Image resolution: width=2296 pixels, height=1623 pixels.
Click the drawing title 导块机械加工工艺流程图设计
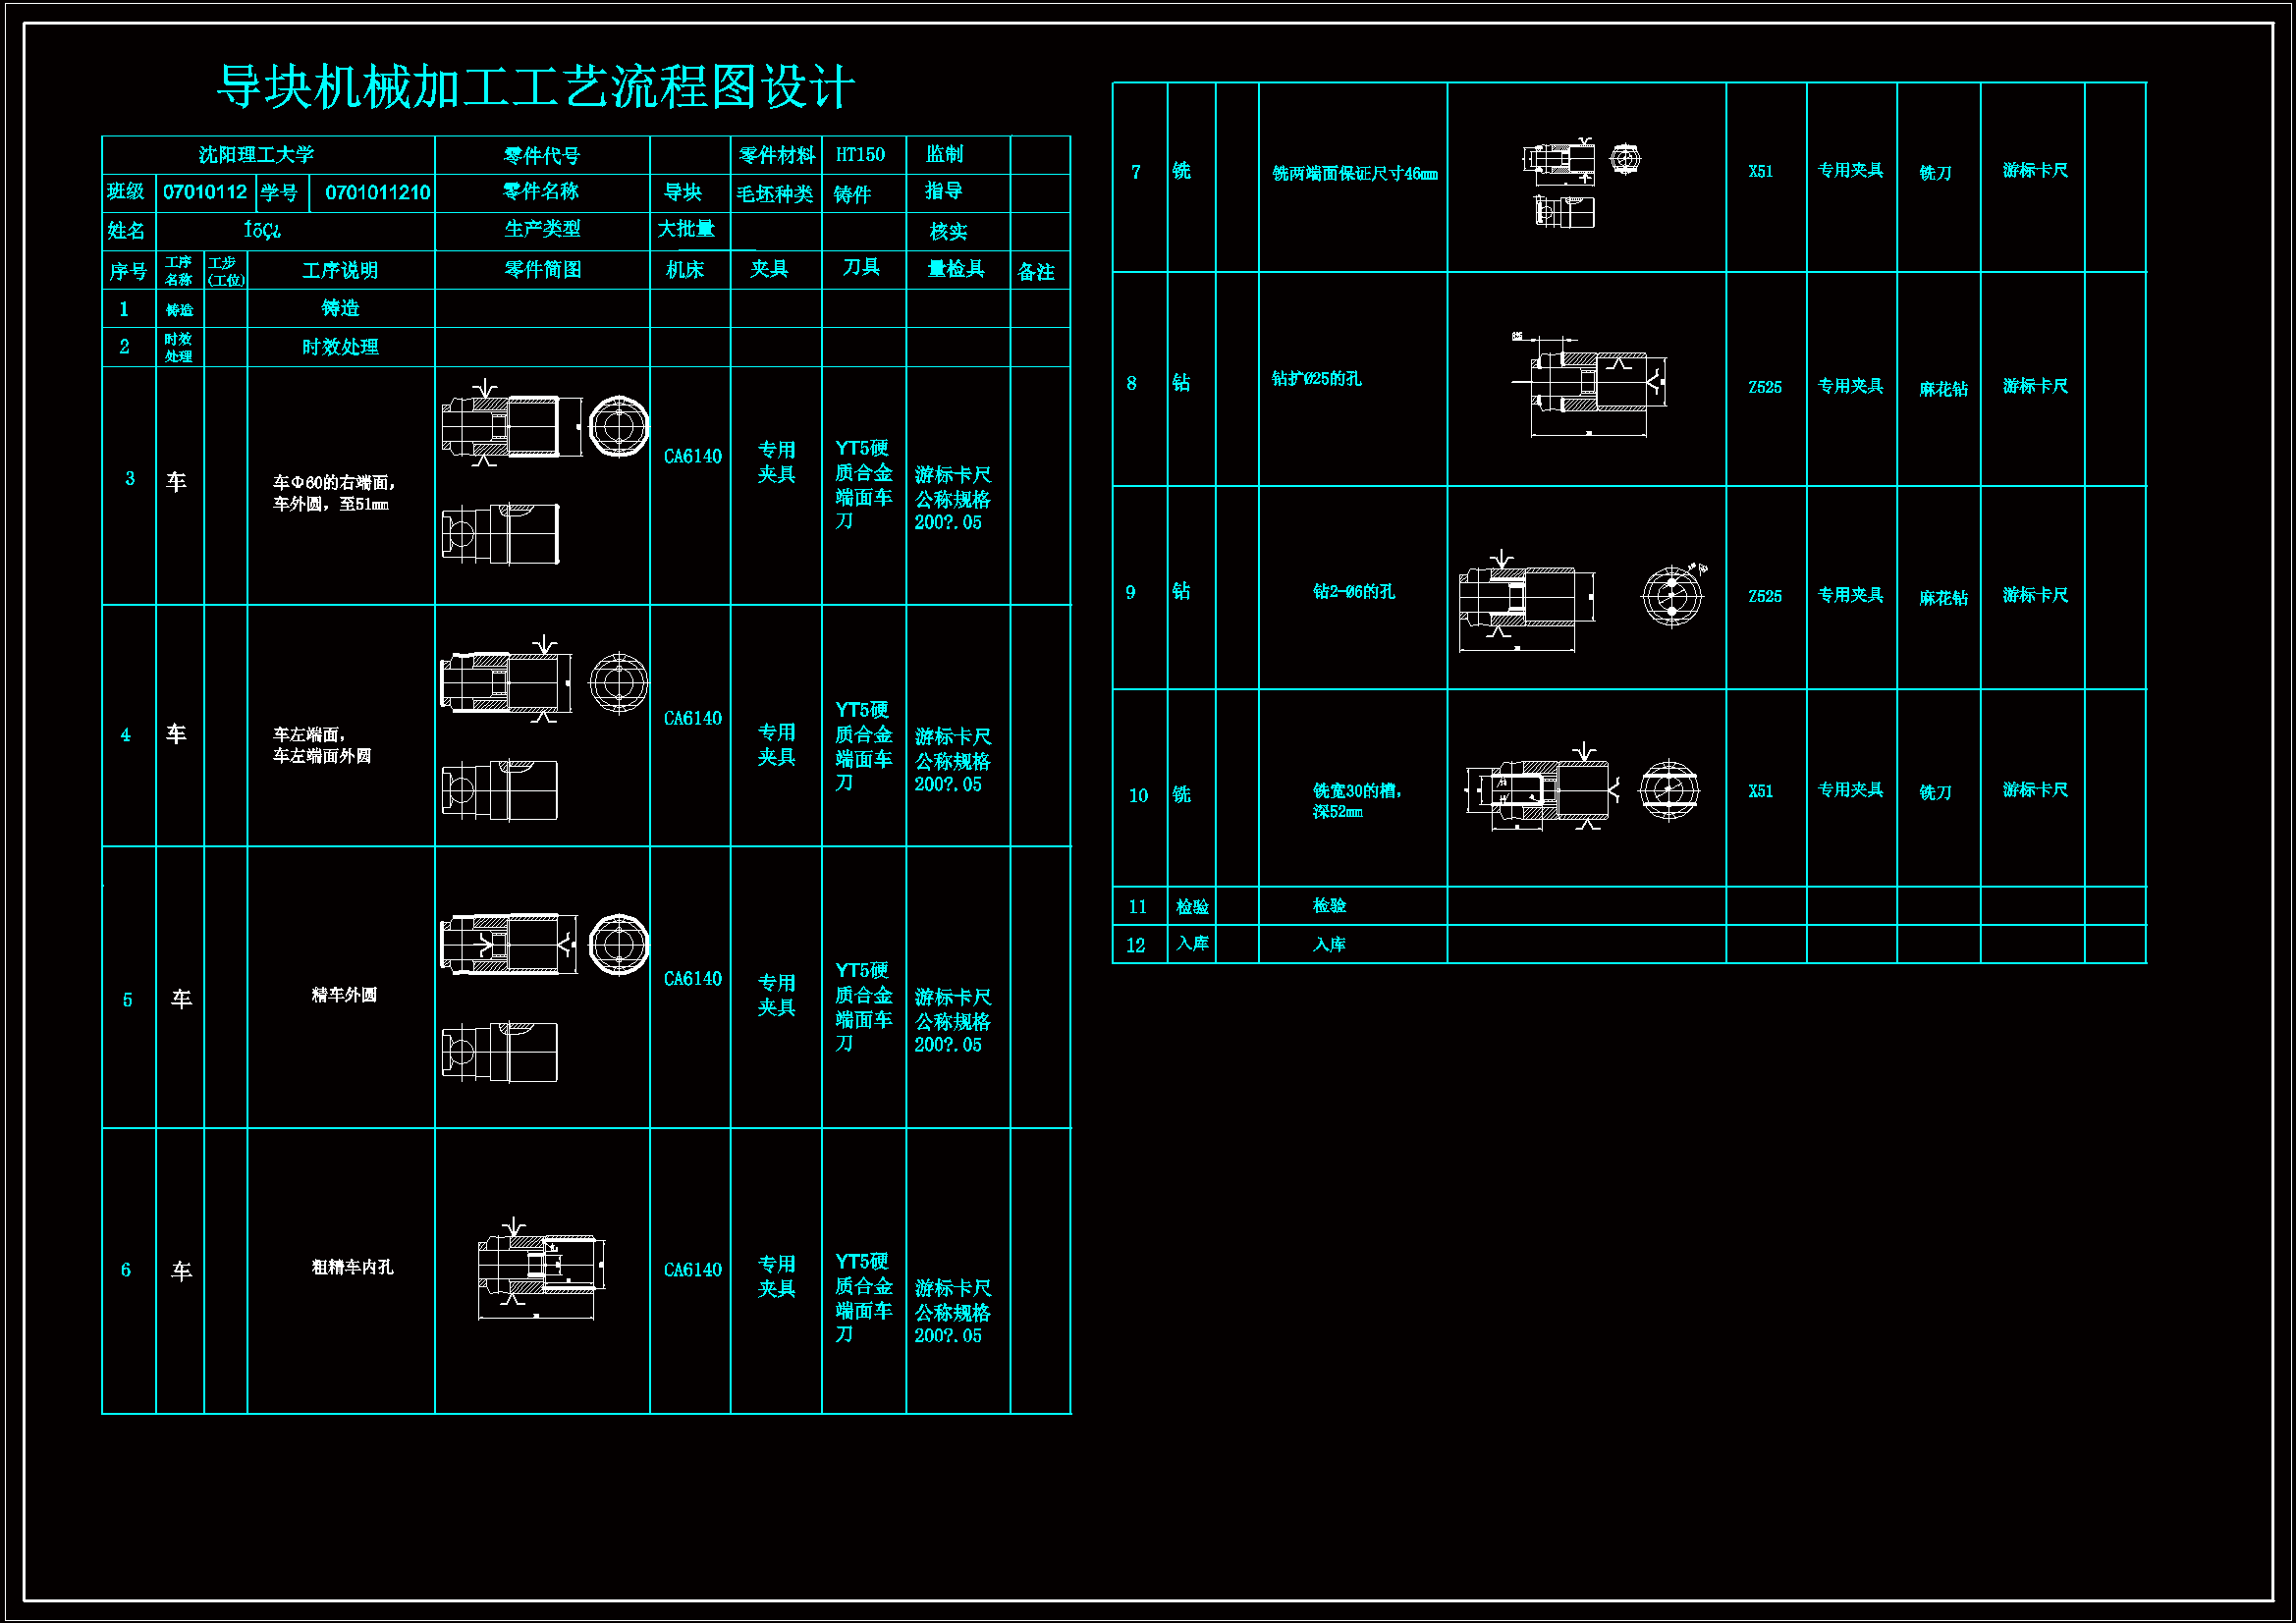[535, 87]
